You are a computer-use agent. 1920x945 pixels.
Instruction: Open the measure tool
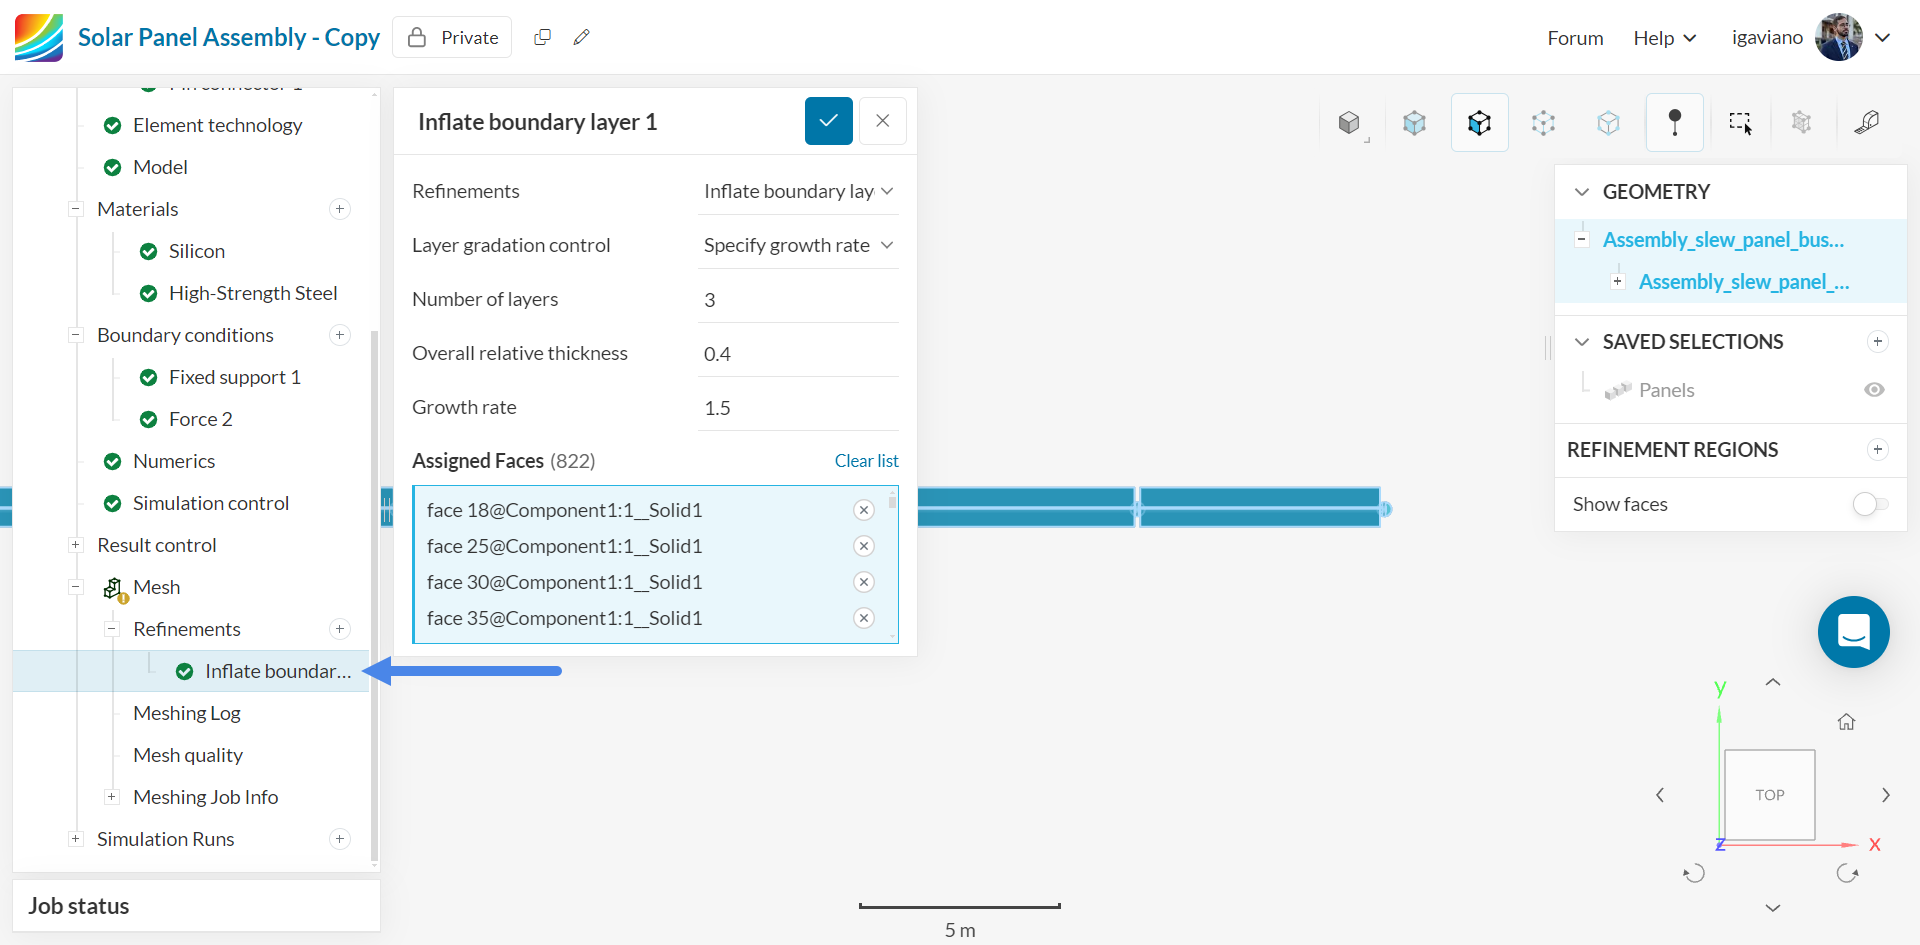pos(1868,122)
